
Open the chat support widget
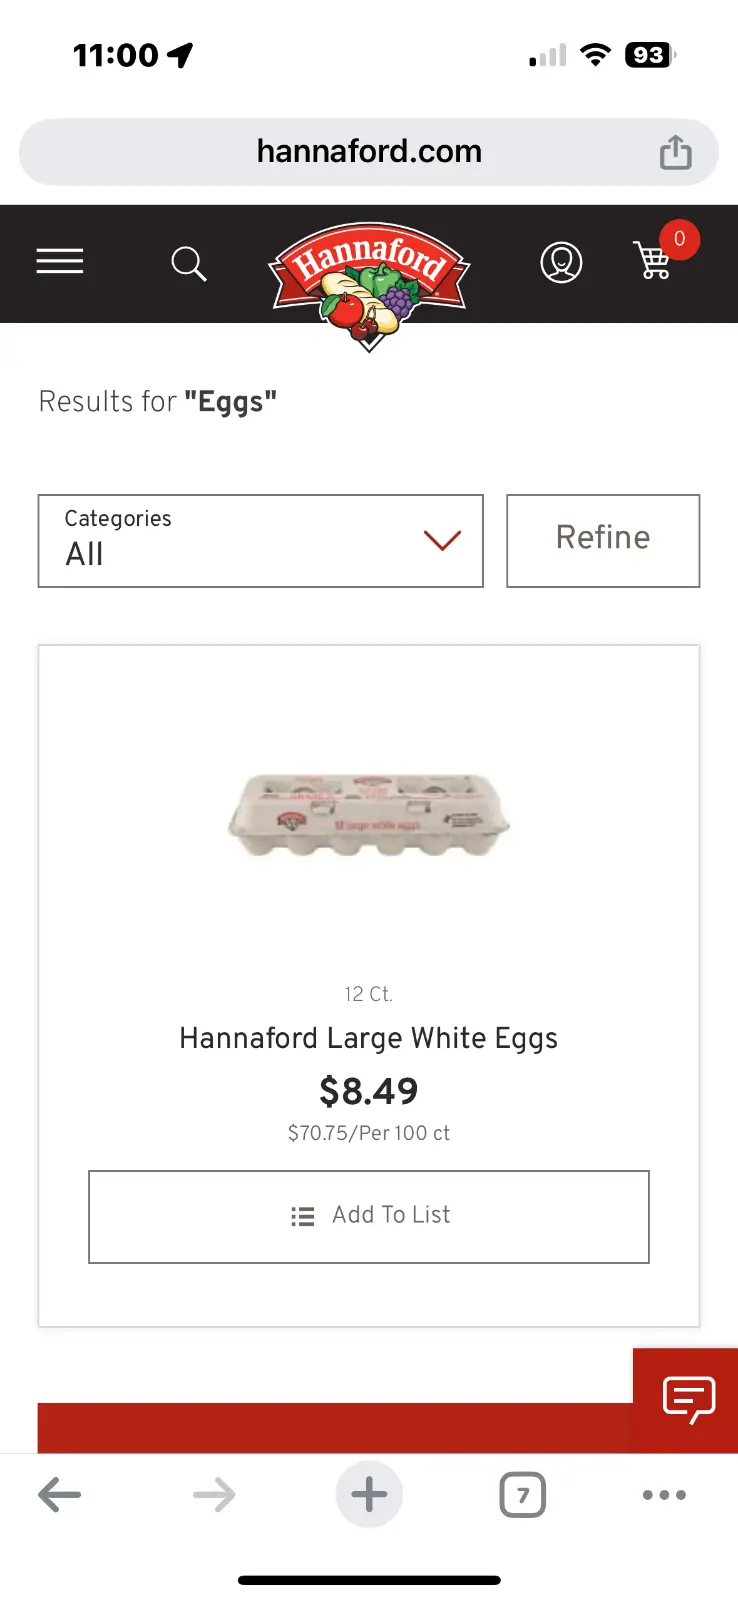(689, 1399)
